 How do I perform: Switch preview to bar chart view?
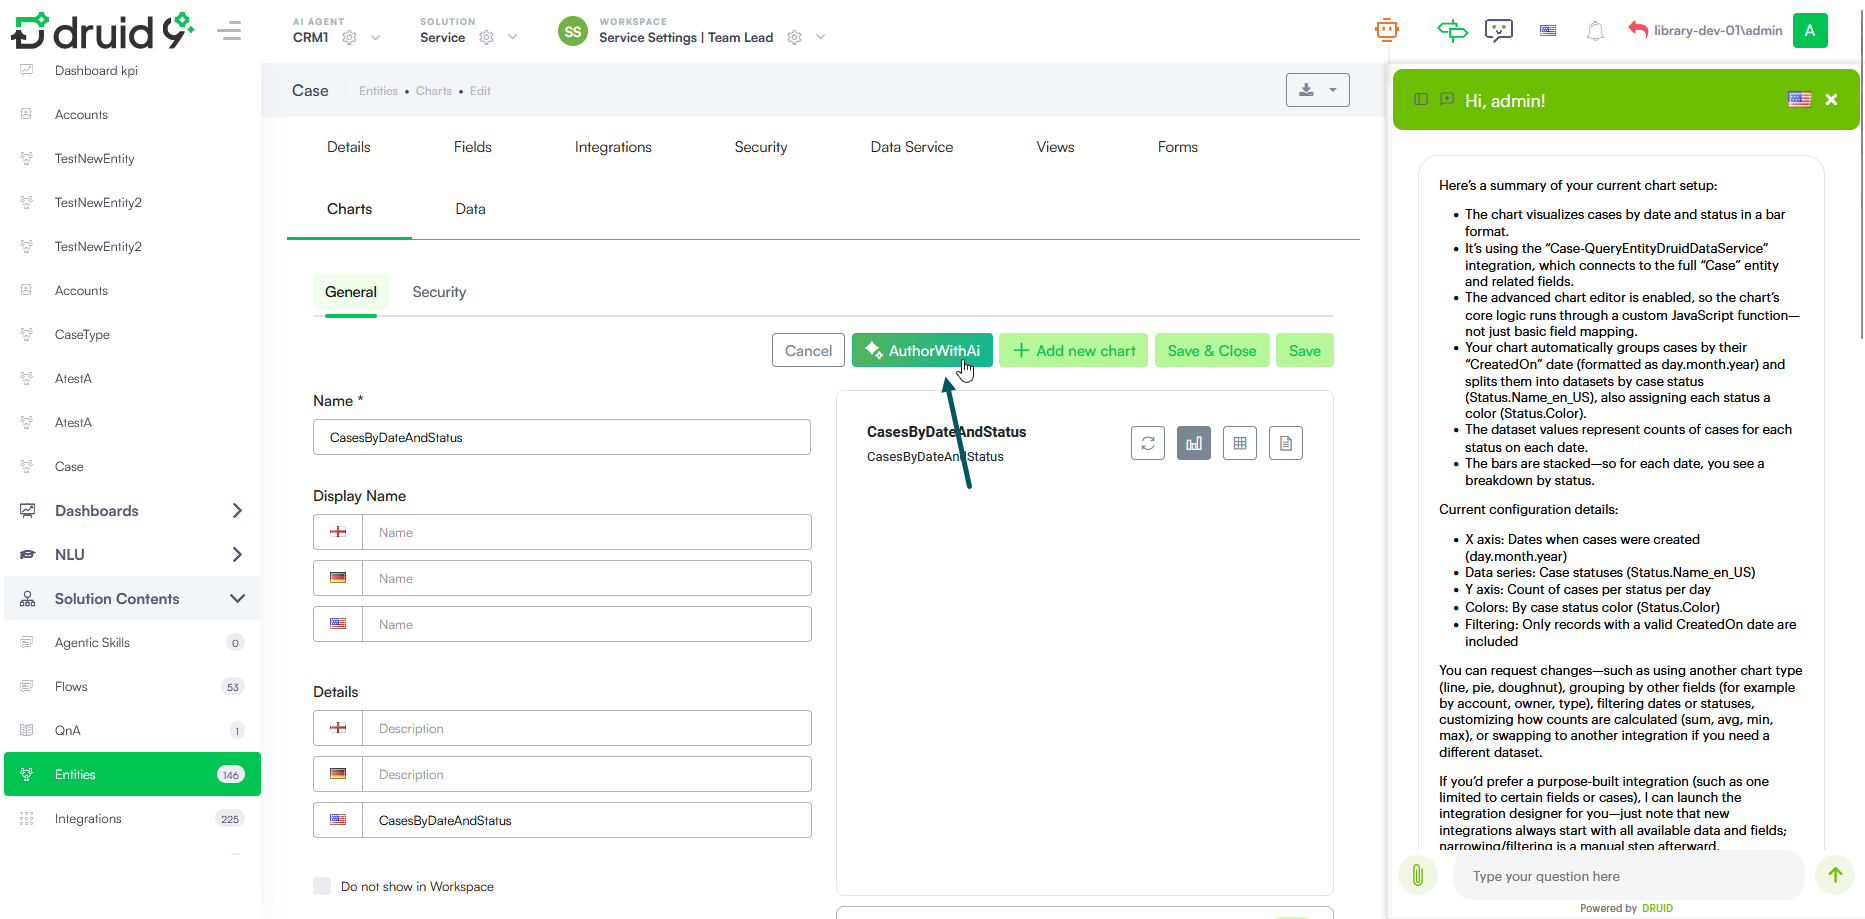pyautogui.click(x=1194, y=443)
